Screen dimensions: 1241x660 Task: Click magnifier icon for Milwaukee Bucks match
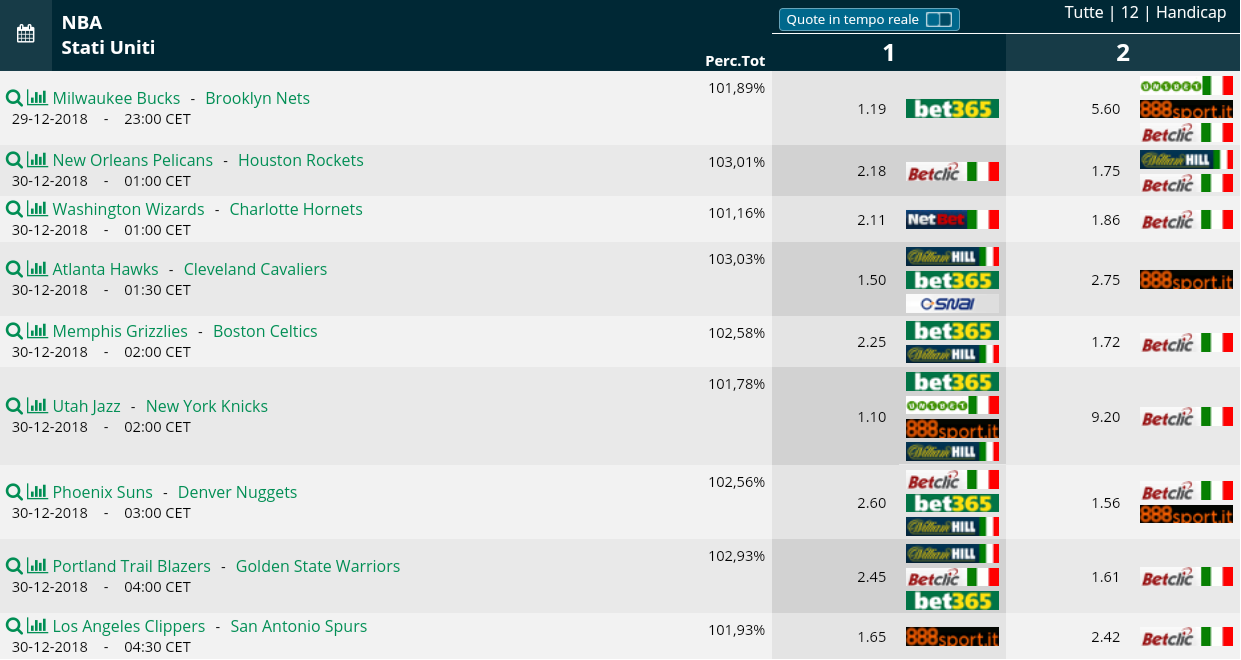(14, 98)
